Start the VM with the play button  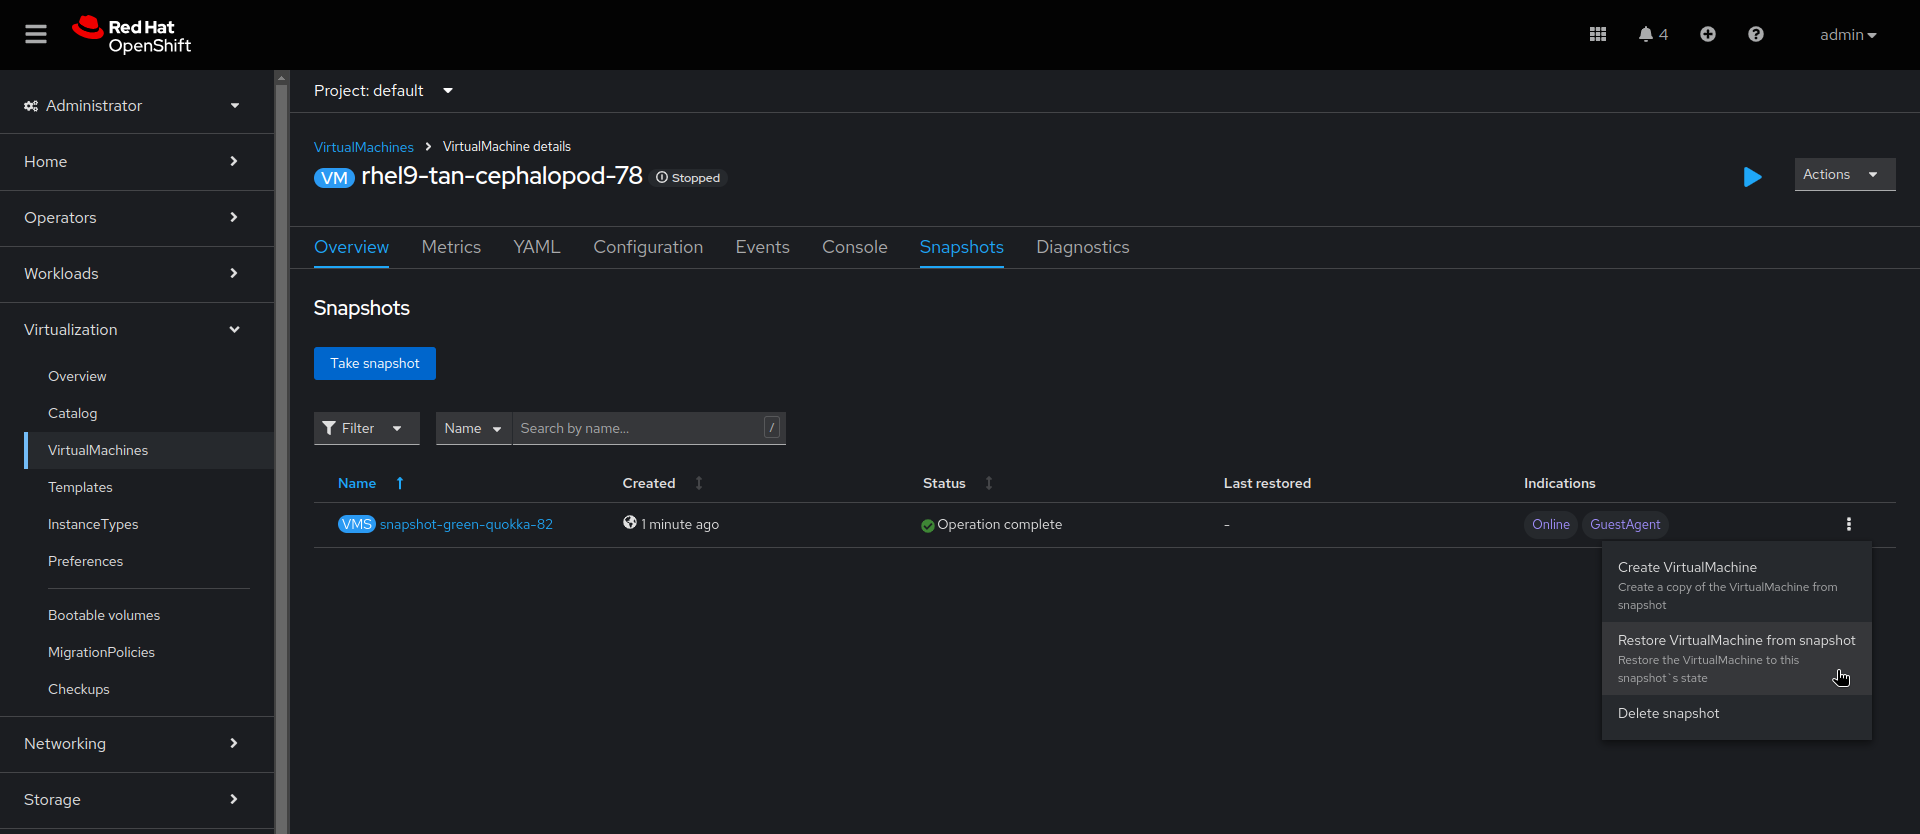tap(1752, 177)
